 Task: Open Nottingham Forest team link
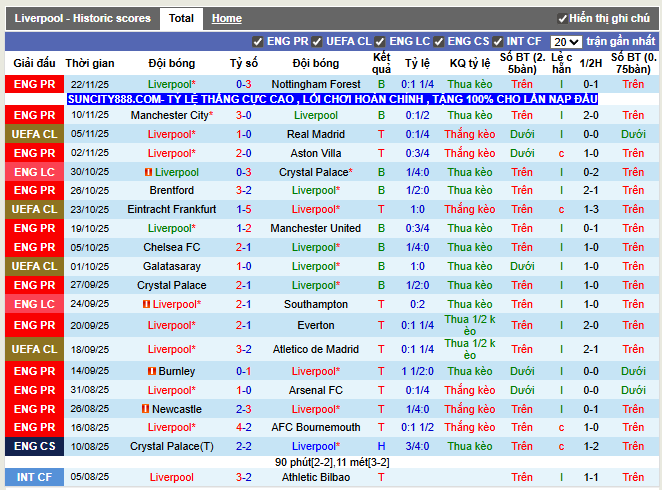pos(316,84)
